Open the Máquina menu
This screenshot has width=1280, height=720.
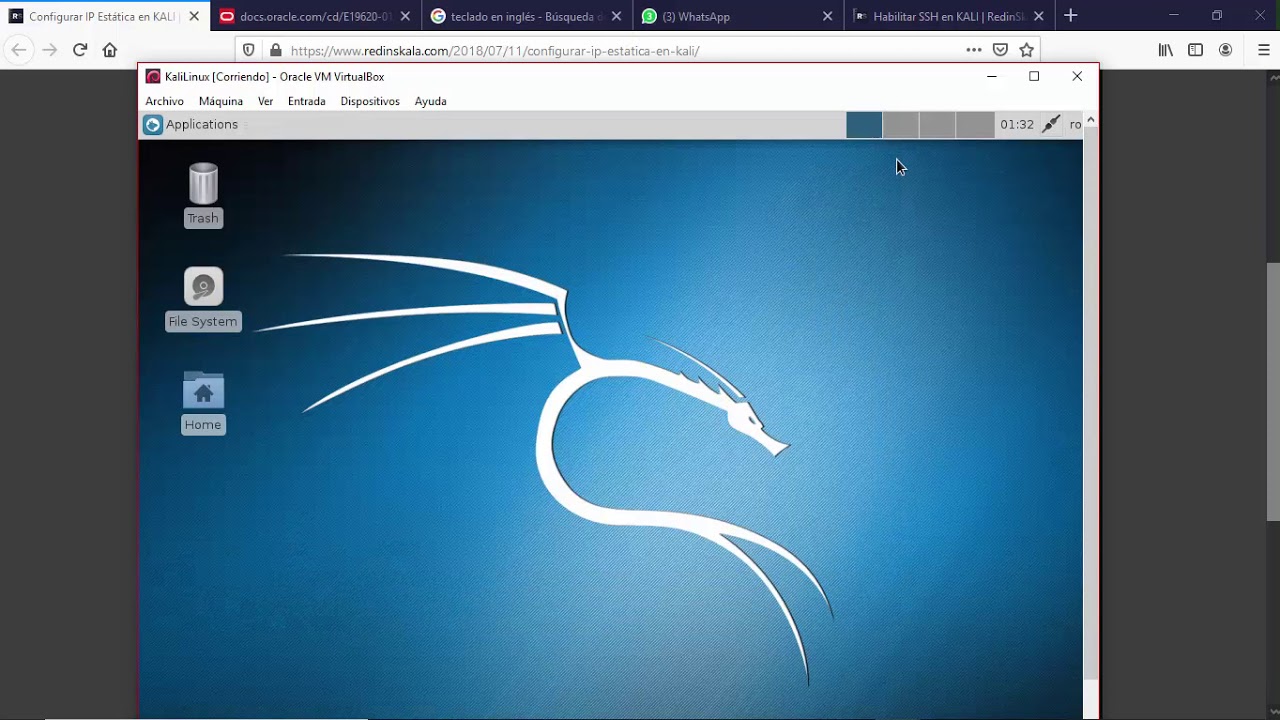[221, 101]
